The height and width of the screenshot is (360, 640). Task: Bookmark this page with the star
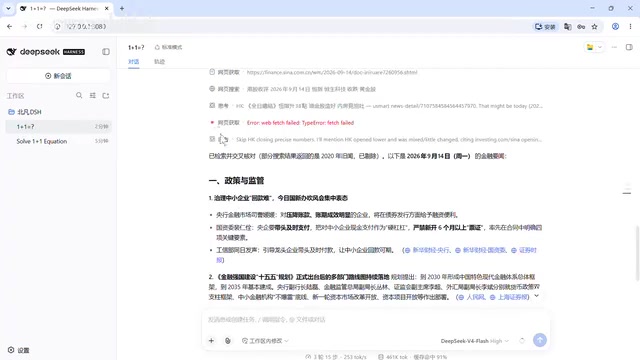pos(595,27)
